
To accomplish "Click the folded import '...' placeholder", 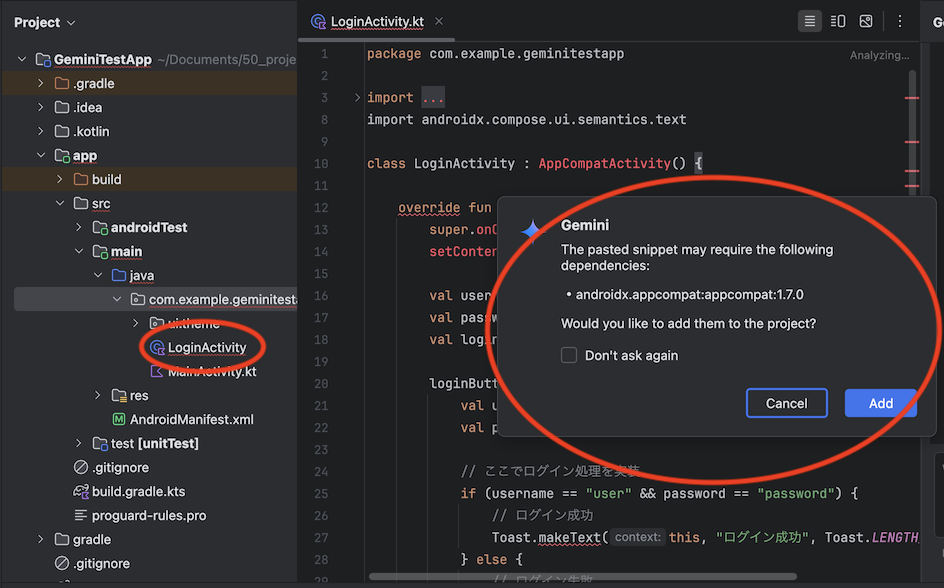I will [433, 97].
